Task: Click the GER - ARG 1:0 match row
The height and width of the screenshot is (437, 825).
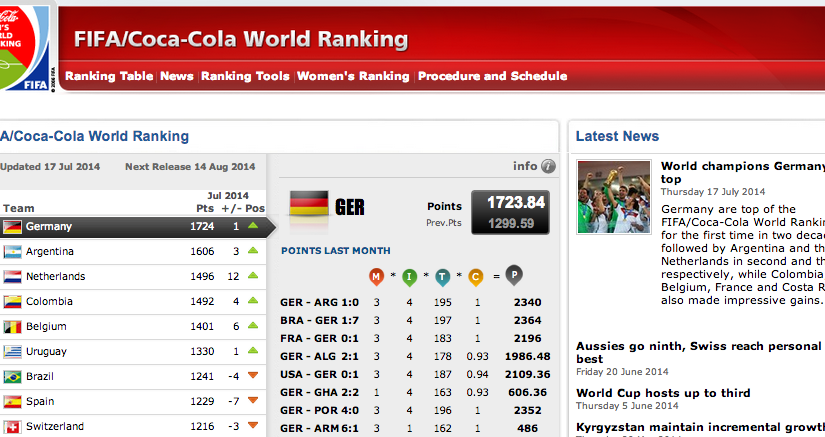Action: click(x=416, y=303)
